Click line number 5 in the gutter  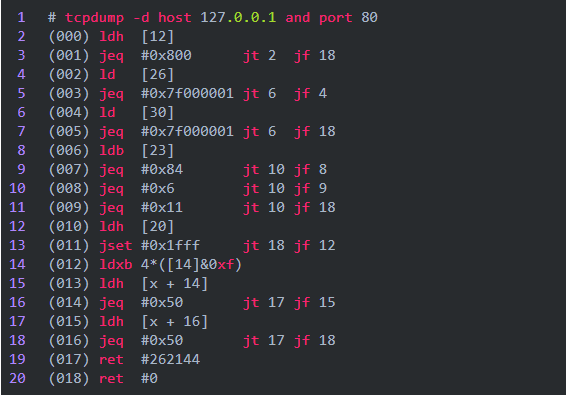(21, 93)
